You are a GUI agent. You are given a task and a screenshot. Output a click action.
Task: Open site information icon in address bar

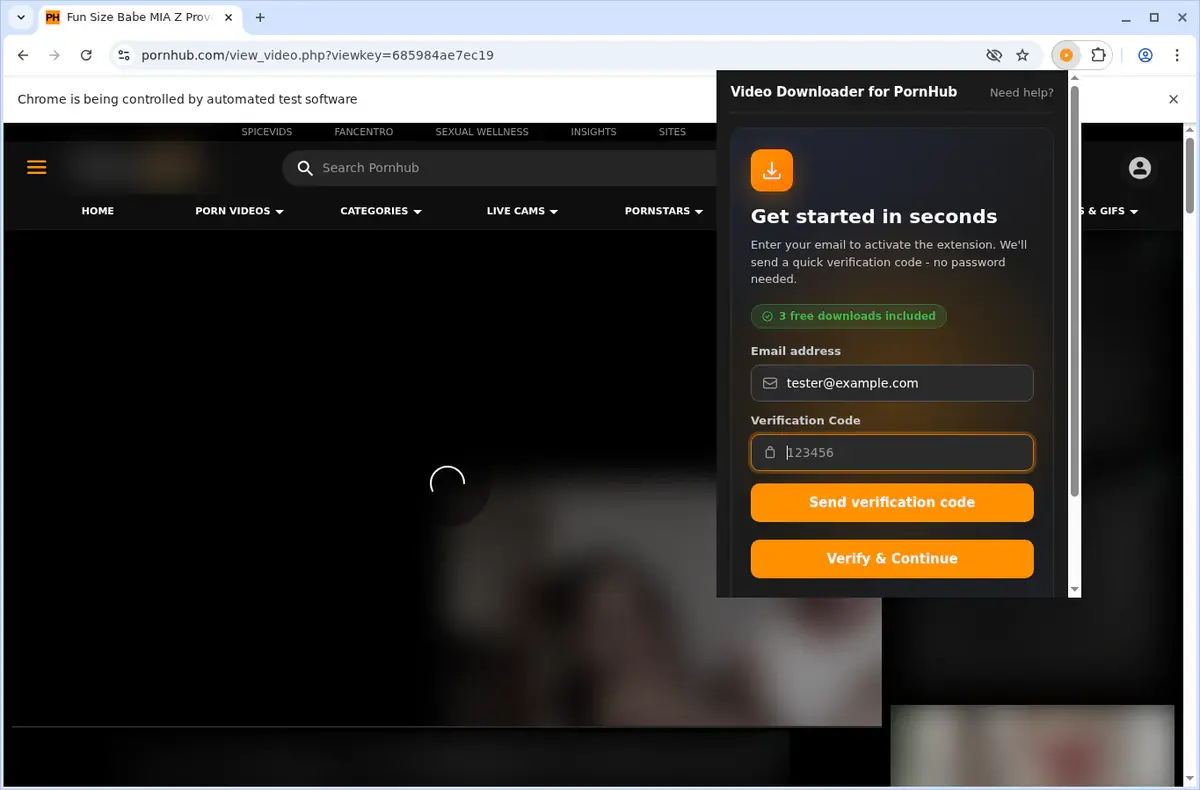click(x=123, y=56)
